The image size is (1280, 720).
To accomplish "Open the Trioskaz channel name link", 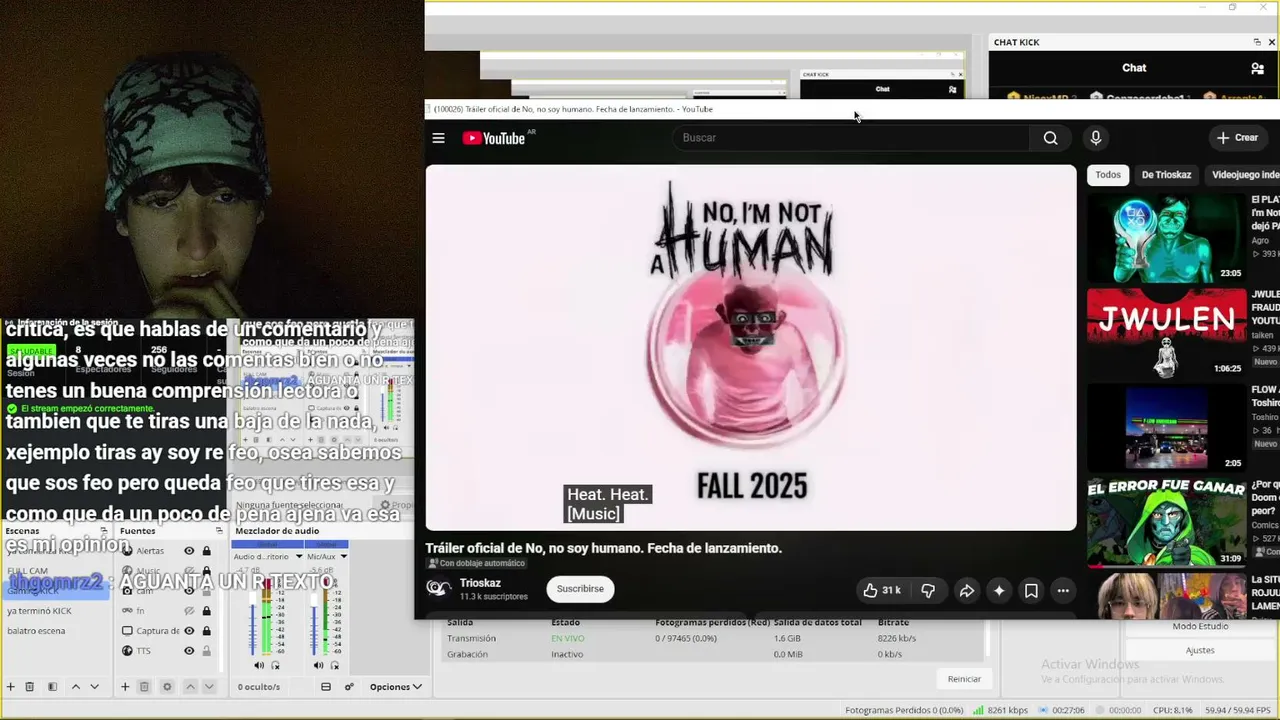I will click(480, 583).
